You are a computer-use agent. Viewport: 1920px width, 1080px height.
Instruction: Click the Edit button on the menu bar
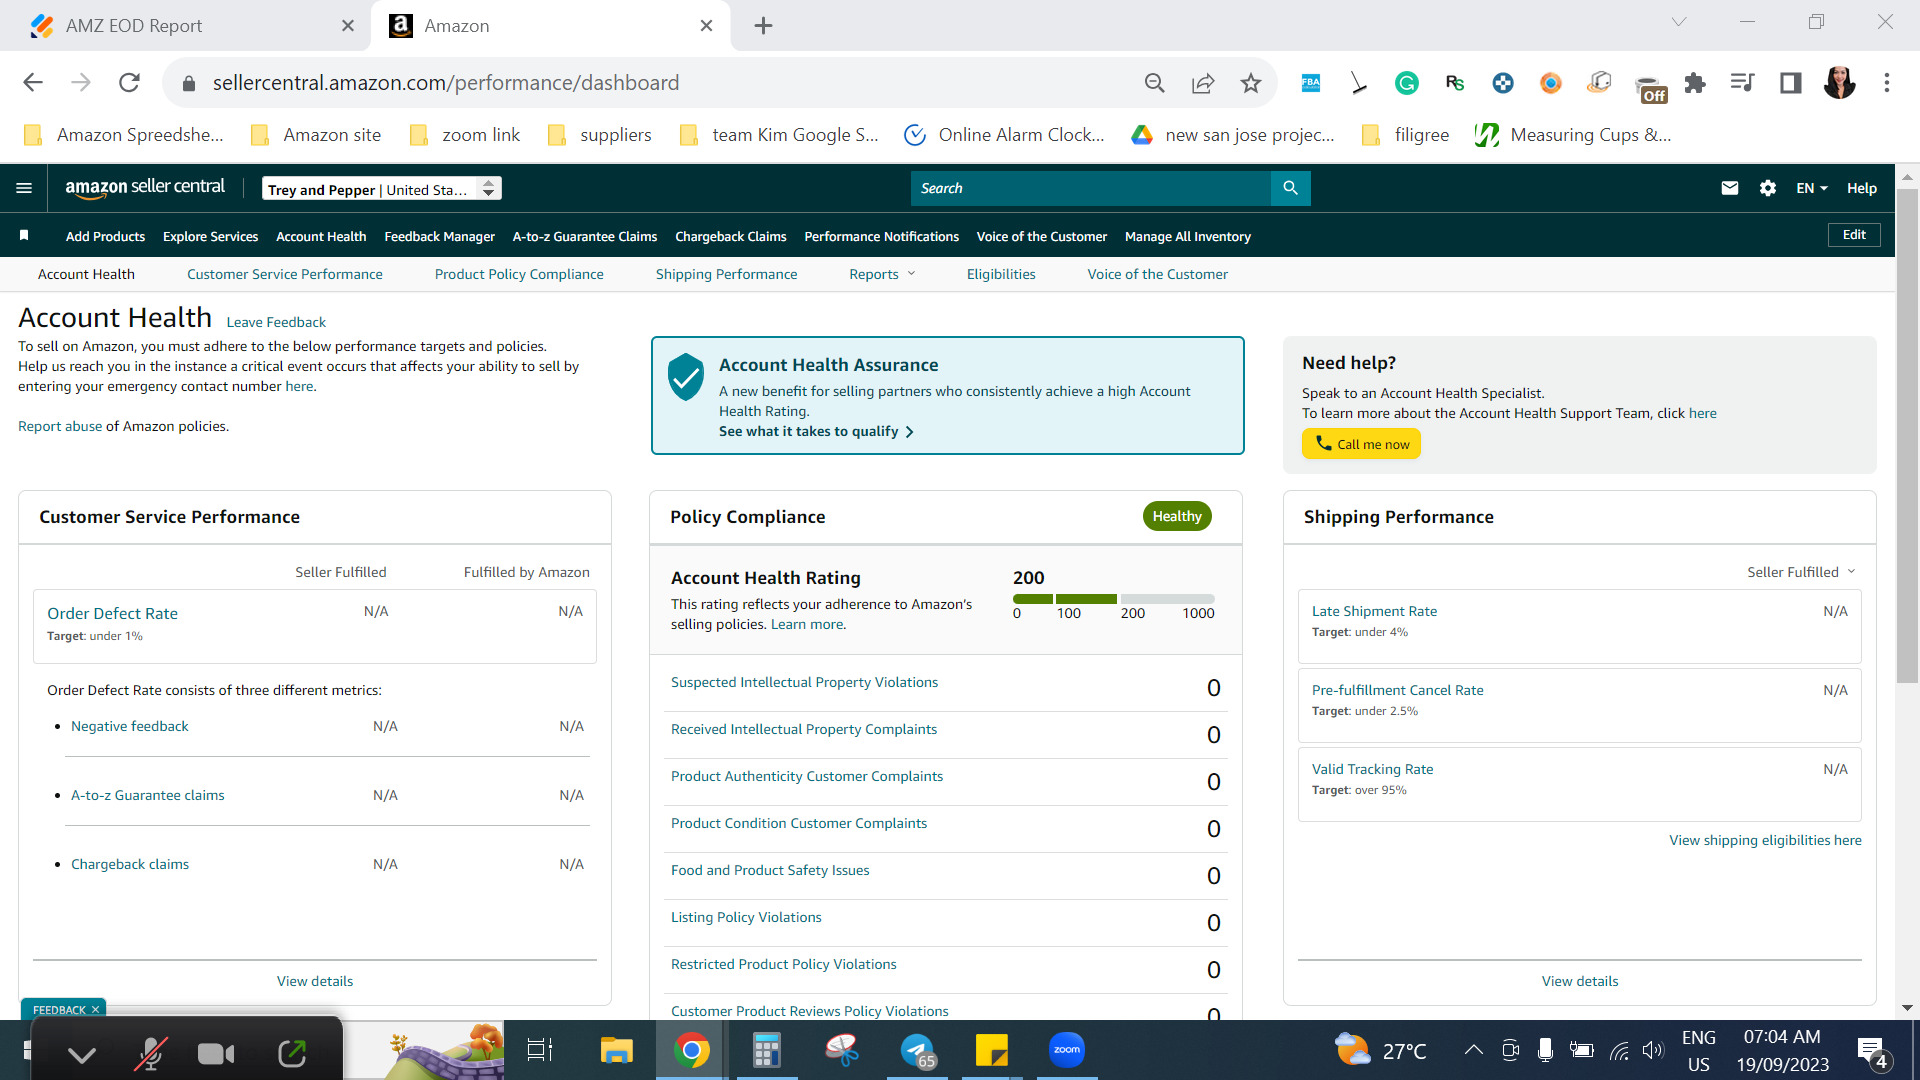1854,235
